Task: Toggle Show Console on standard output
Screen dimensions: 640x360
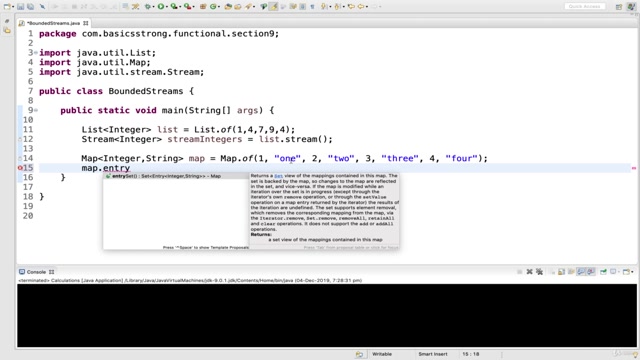Action: click(581, 272)
